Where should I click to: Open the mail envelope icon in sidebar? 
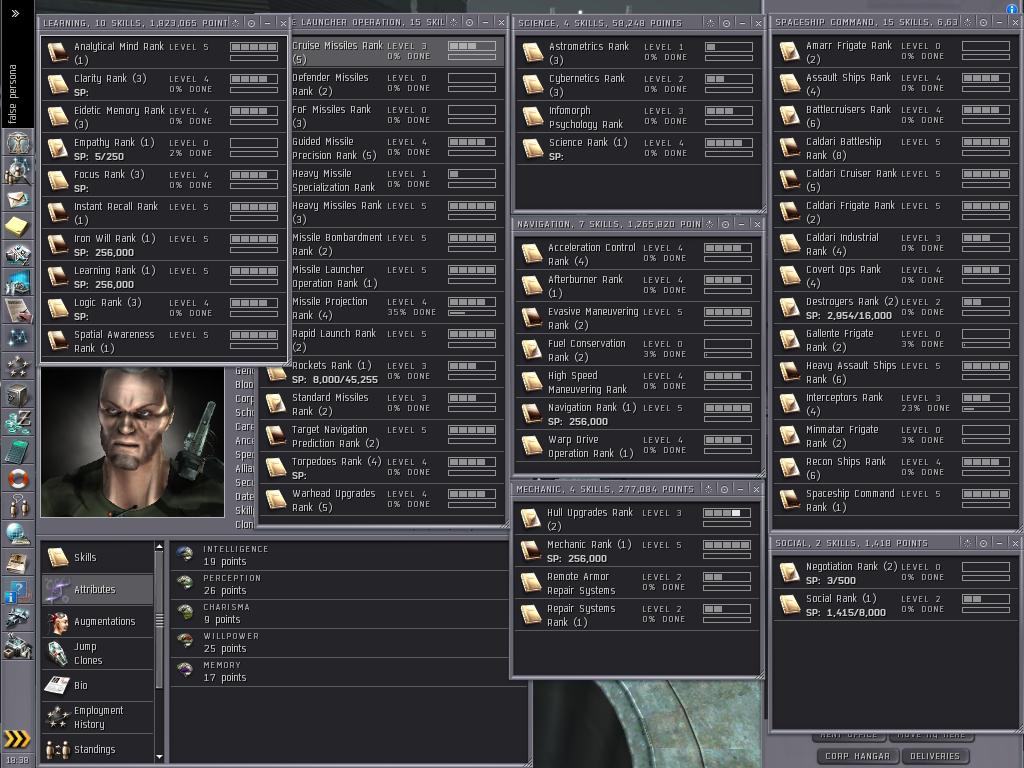(18, 199)
